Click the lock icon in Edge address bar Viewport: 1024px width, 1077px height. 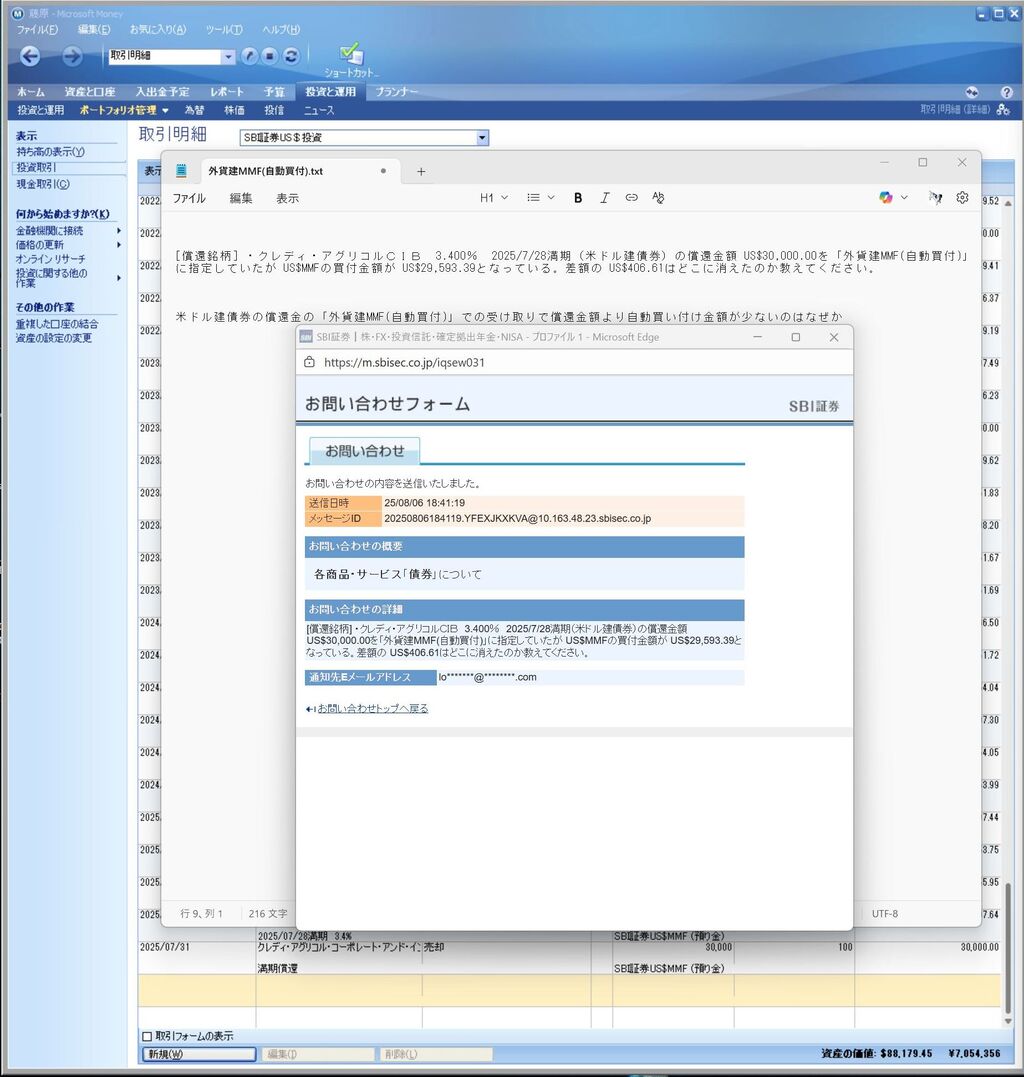(309, 362)
